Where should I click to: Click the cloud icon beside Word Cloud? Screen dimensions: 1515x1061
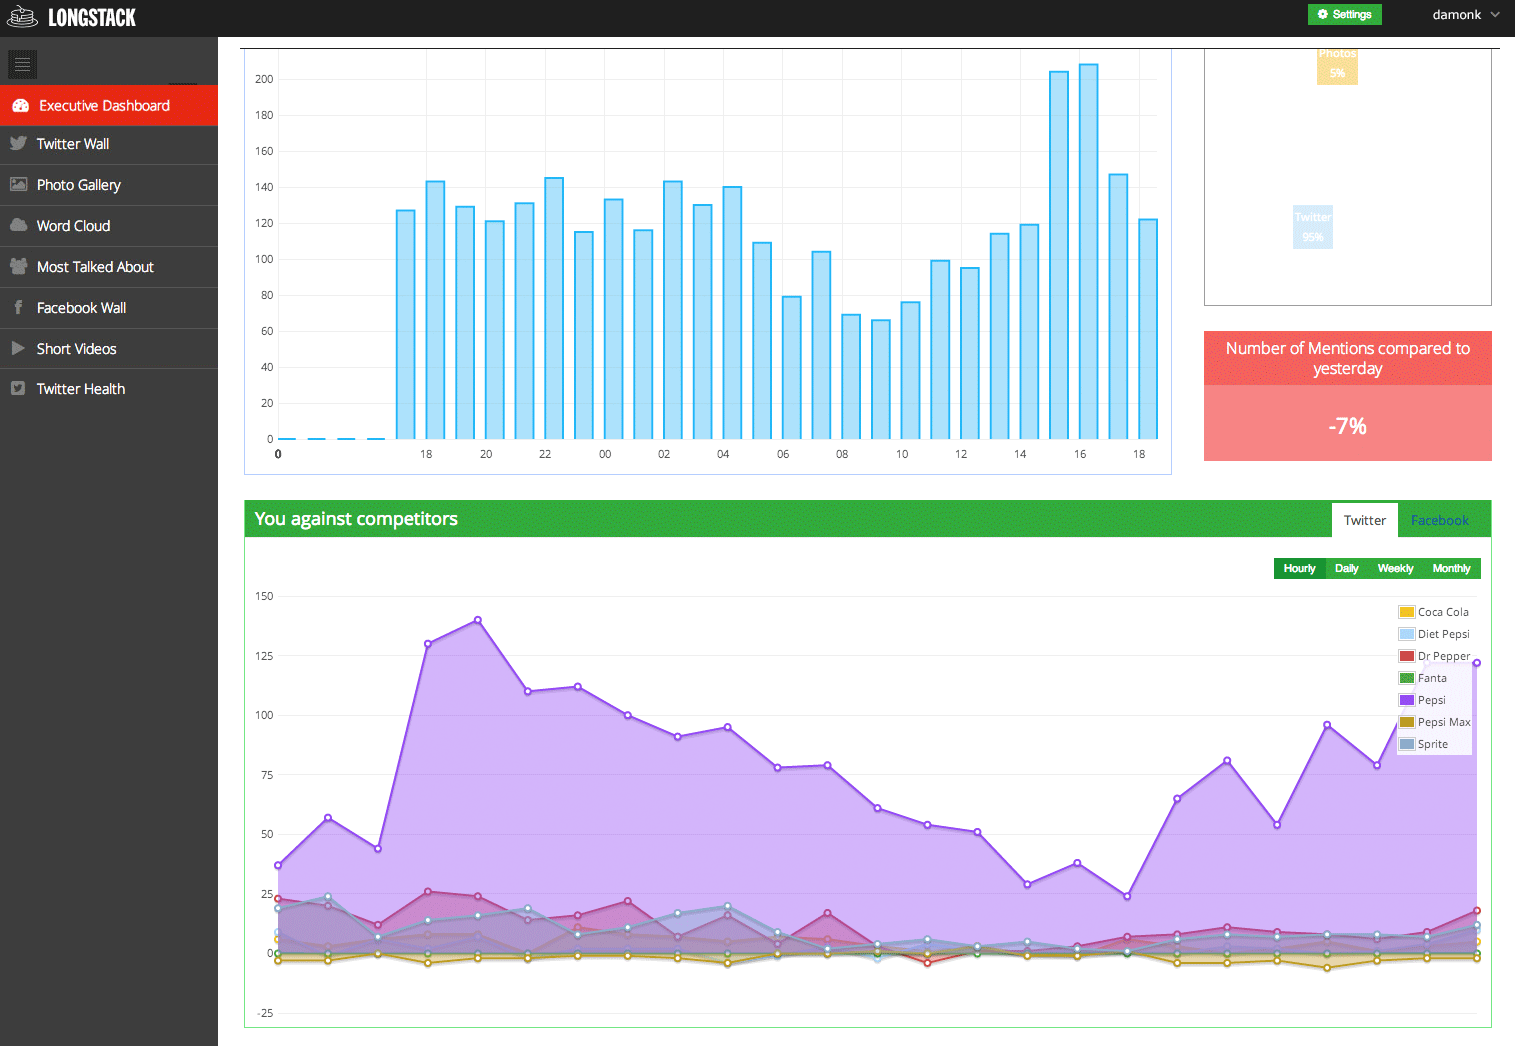pyautogui.click(x=18, y=225)
